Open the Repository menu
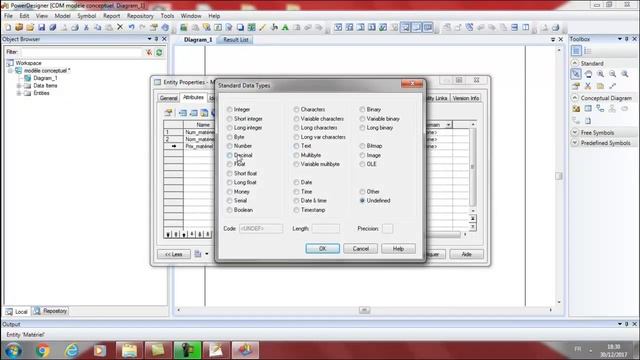Image resolution: width=640 pixels, height=360 pixels. coord(140,16)
